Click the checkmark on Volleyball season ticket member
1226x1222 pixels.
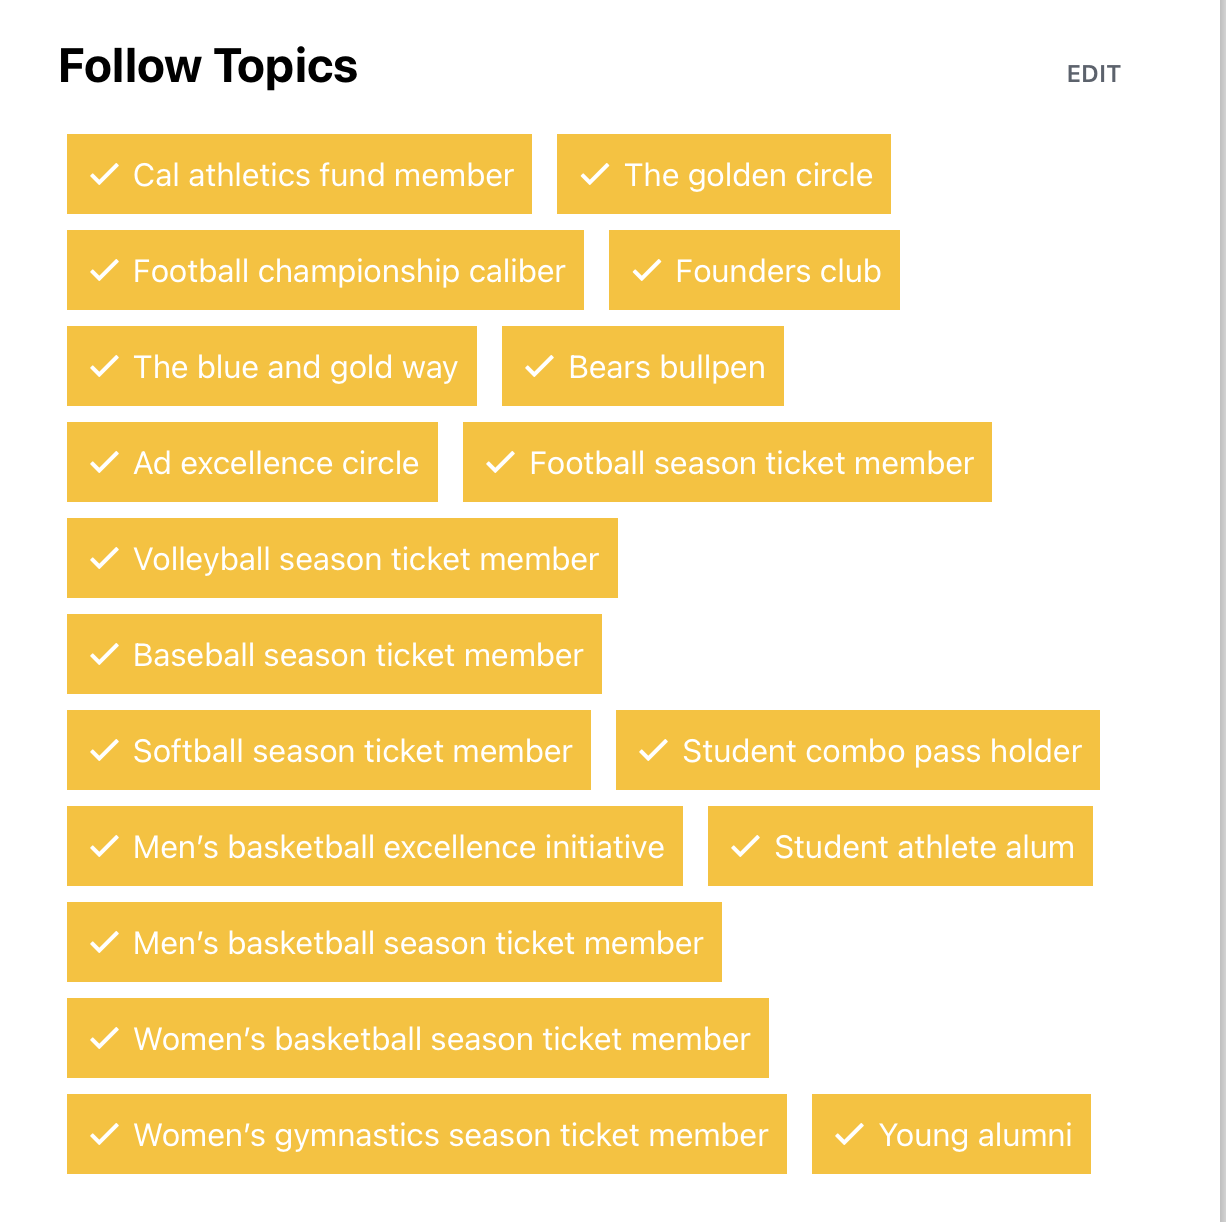point(105,558)
